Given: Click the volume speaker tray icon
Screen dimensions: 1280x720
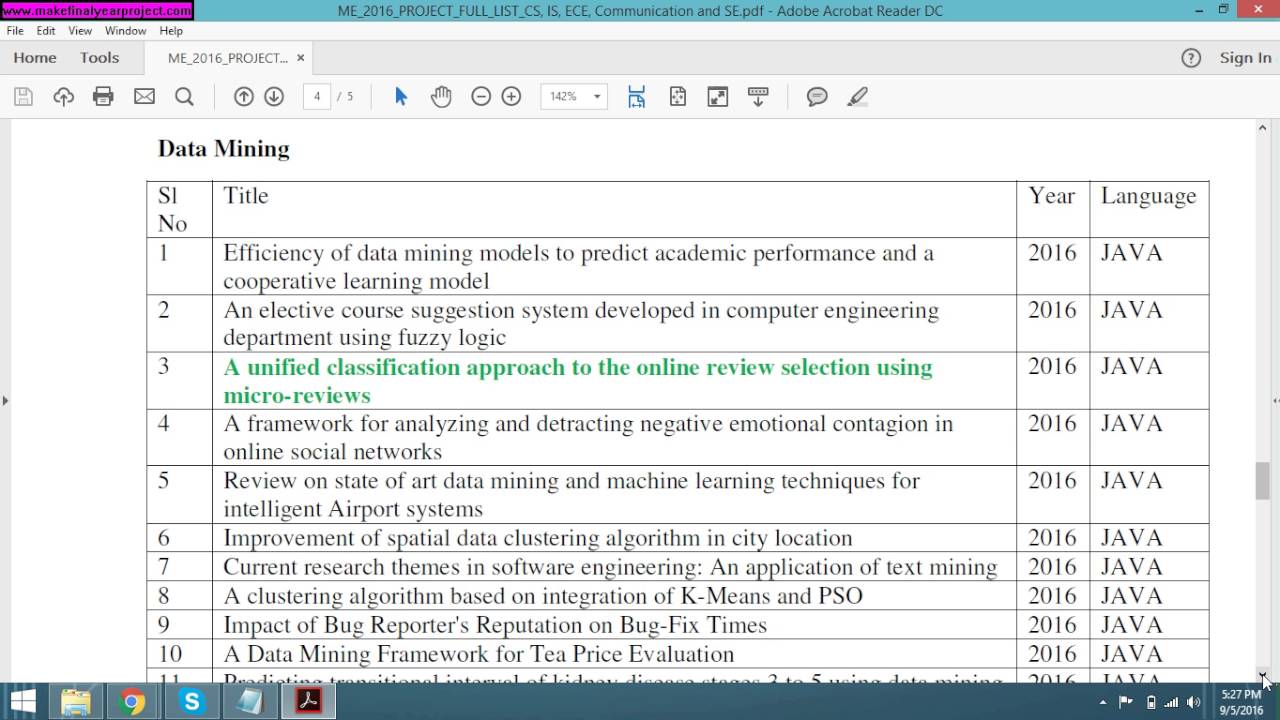Looking at the screenshot, I should tap(1193, 702).
